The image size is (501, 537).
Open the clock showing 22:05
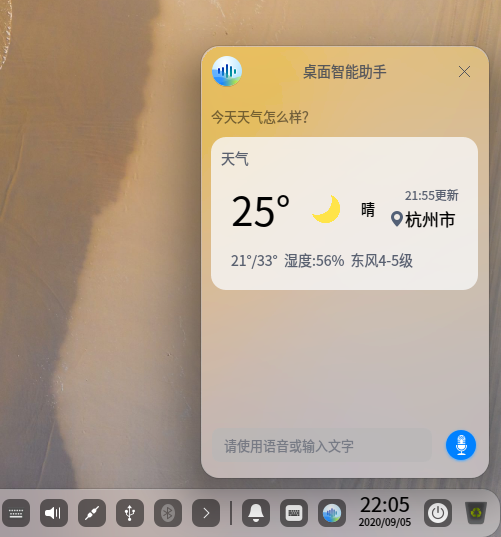click(385, 511)
